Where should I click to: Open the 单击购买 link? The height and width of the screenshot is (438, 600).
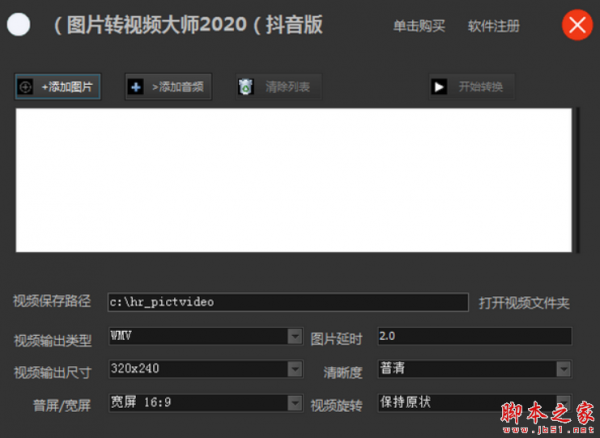[419, 26]
